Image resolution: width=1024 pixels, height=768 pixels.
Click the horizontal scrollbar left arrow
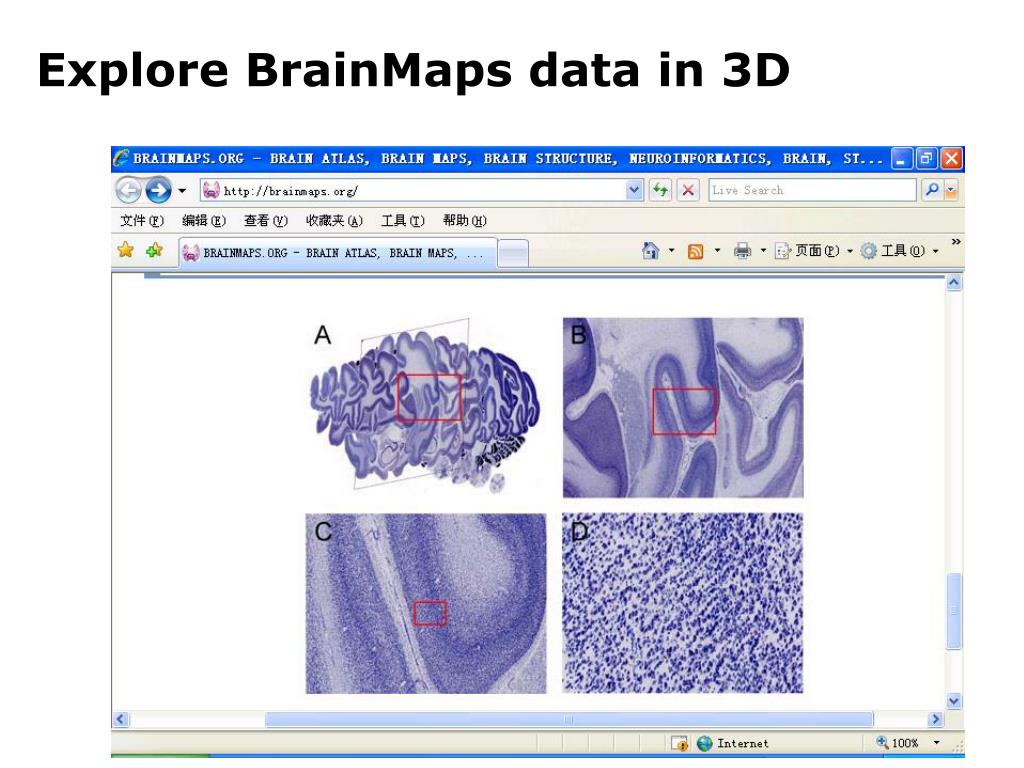120,719
